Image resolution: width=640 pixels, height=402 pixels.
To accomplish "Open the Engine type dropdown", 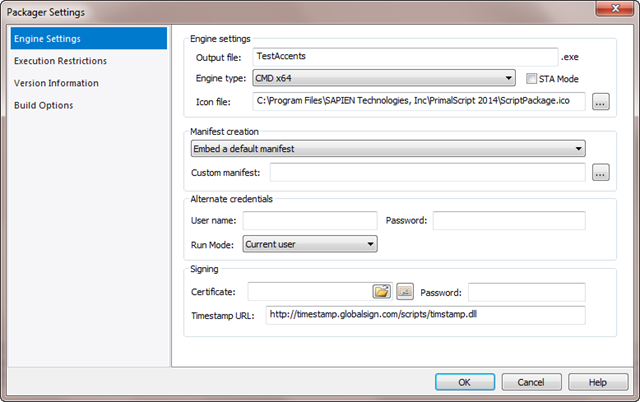I will (x=384, y=78).
